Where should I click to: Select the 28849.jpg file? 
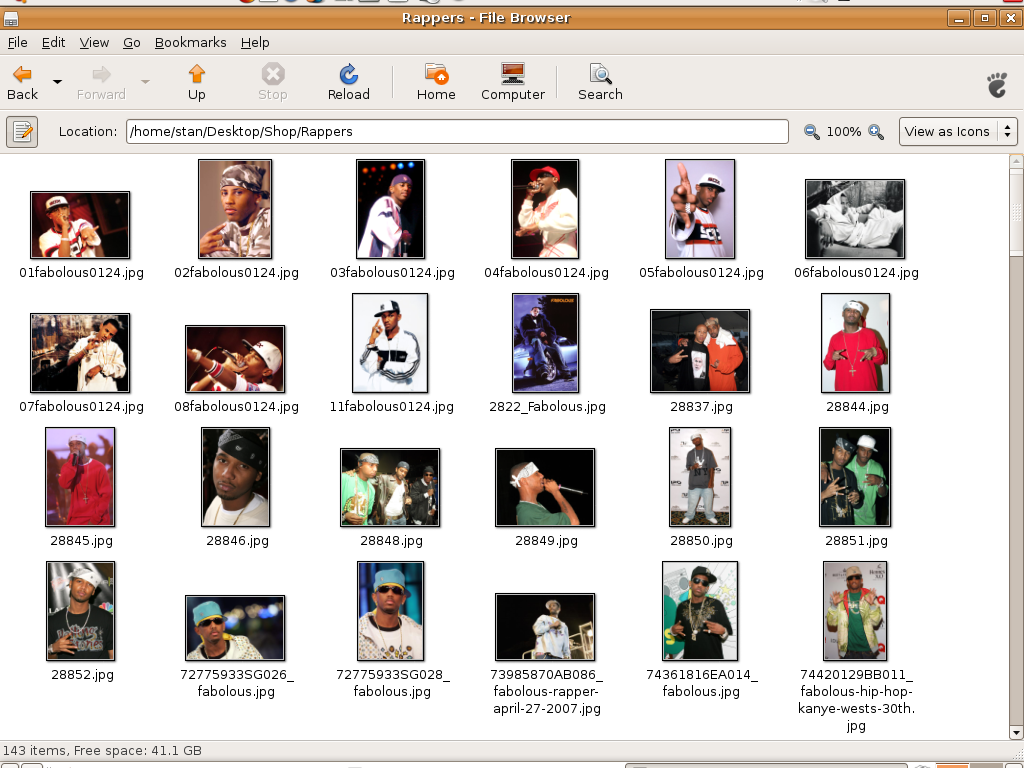(545, 487)
